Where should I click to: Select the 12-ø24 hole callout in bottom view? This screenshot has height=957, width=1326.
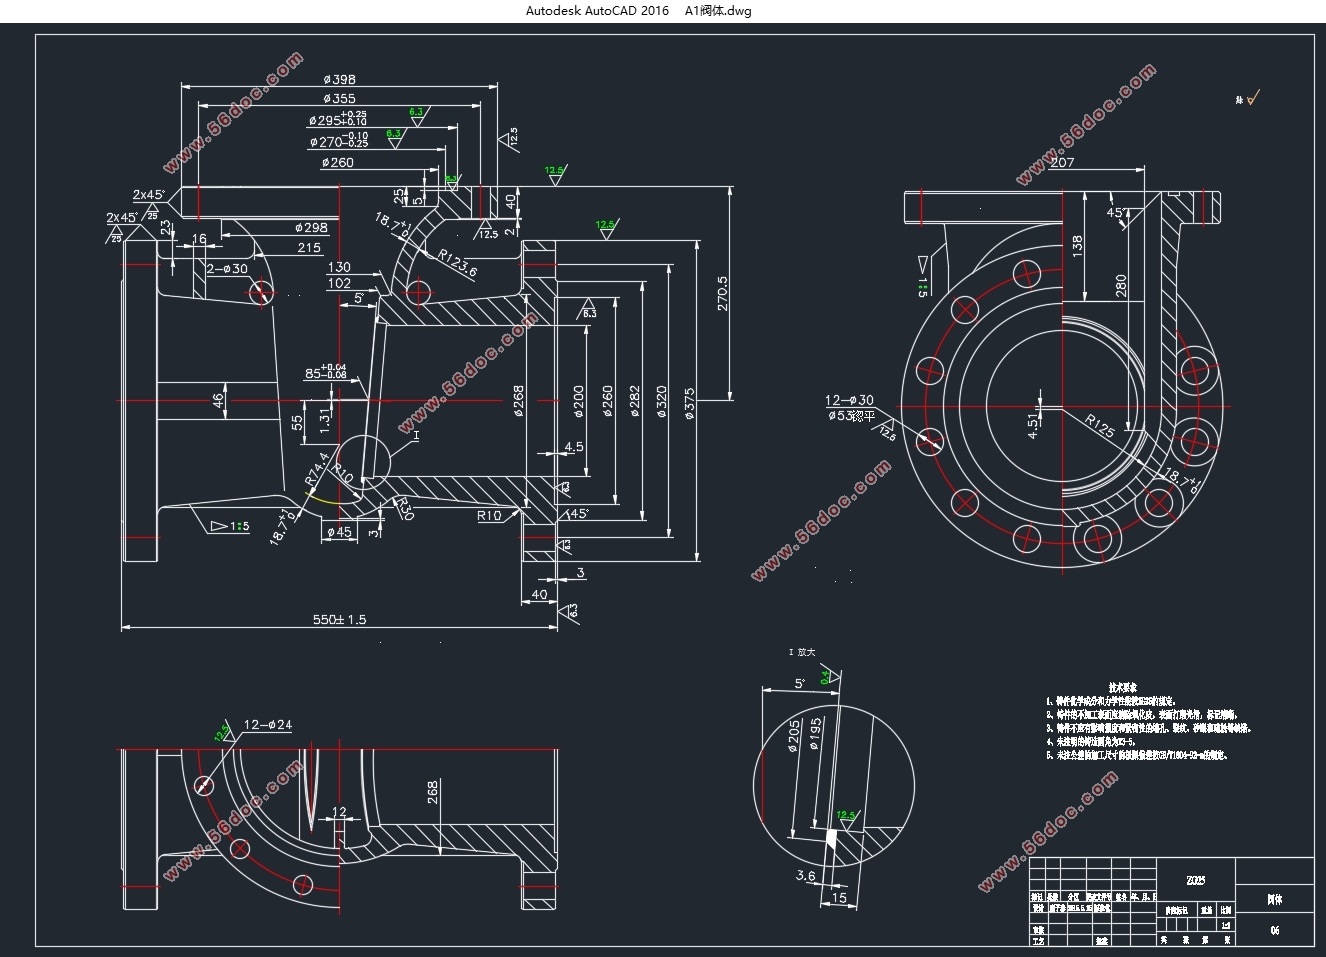[x=268, y=725]
